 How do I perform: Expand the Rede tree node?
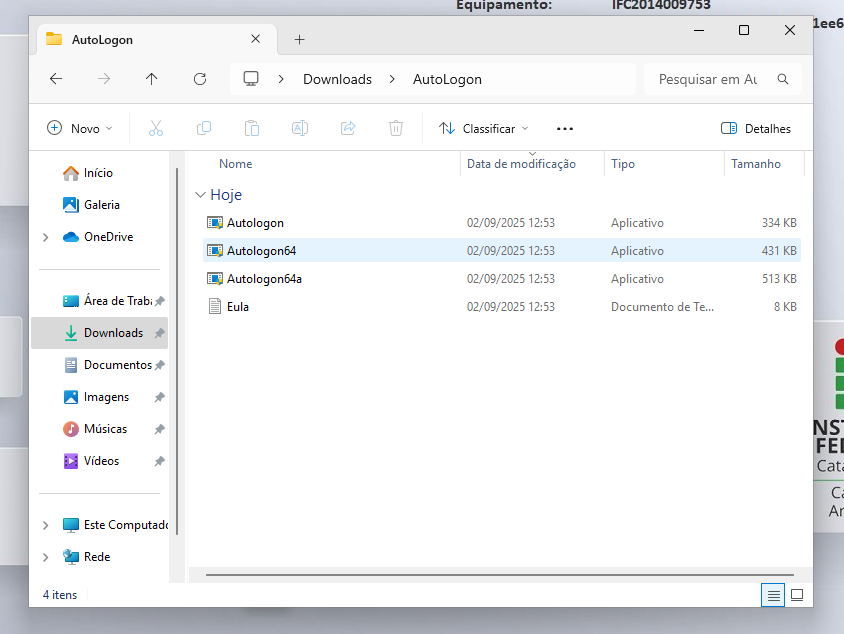[x=46, y=557]
